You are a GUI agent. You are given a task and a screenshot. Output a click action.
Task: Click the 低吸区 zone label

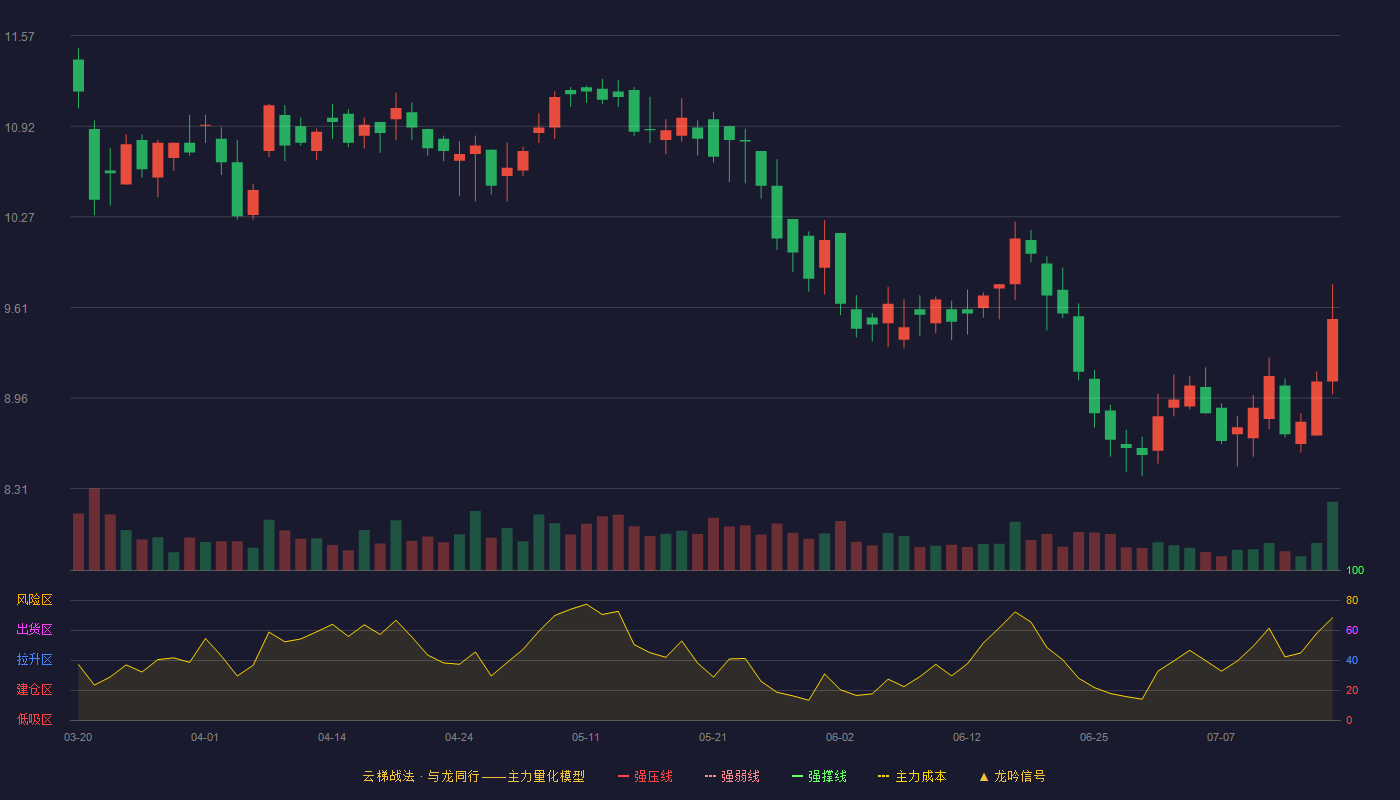(34, 719)
